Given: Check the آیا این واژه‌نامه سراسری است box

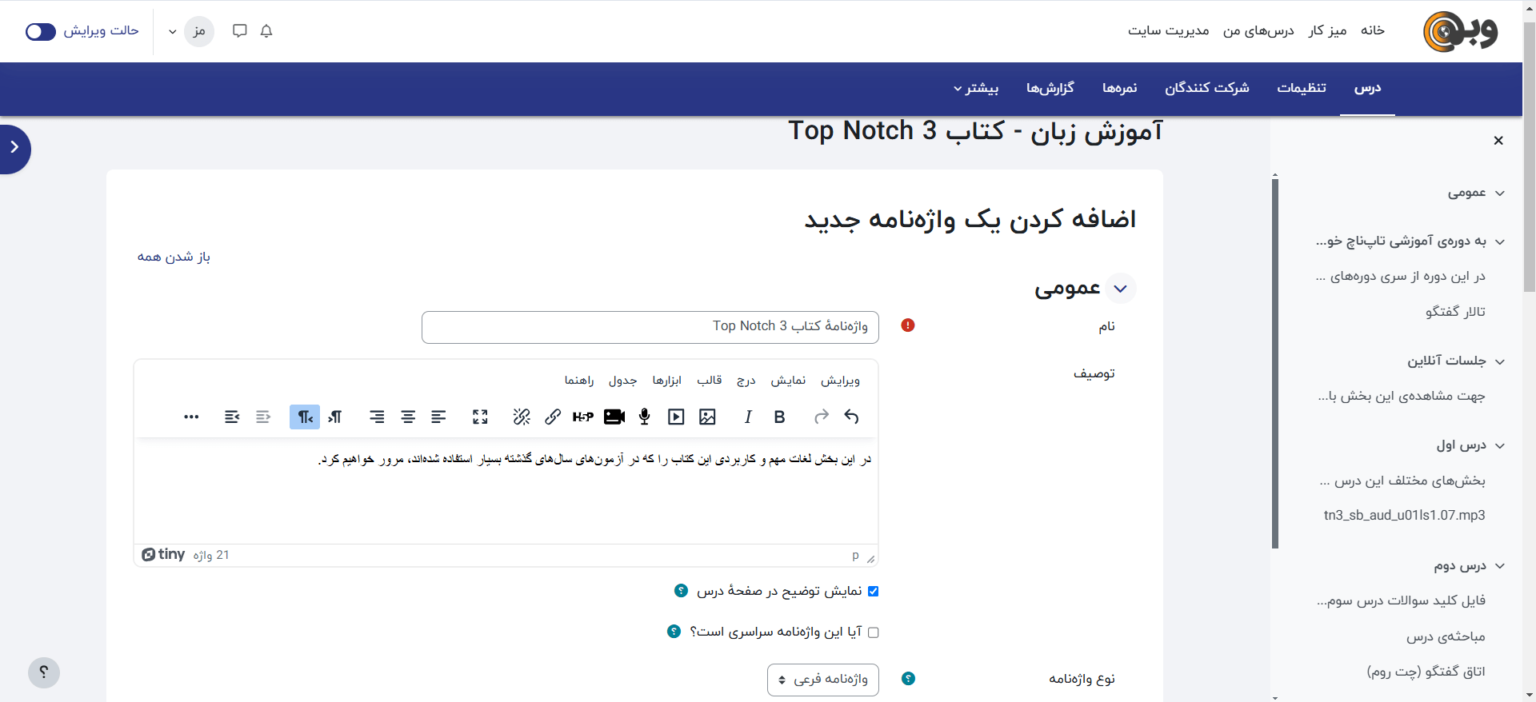Looking at the screenshot, I should pyautogui.click(x=873, y=632).
